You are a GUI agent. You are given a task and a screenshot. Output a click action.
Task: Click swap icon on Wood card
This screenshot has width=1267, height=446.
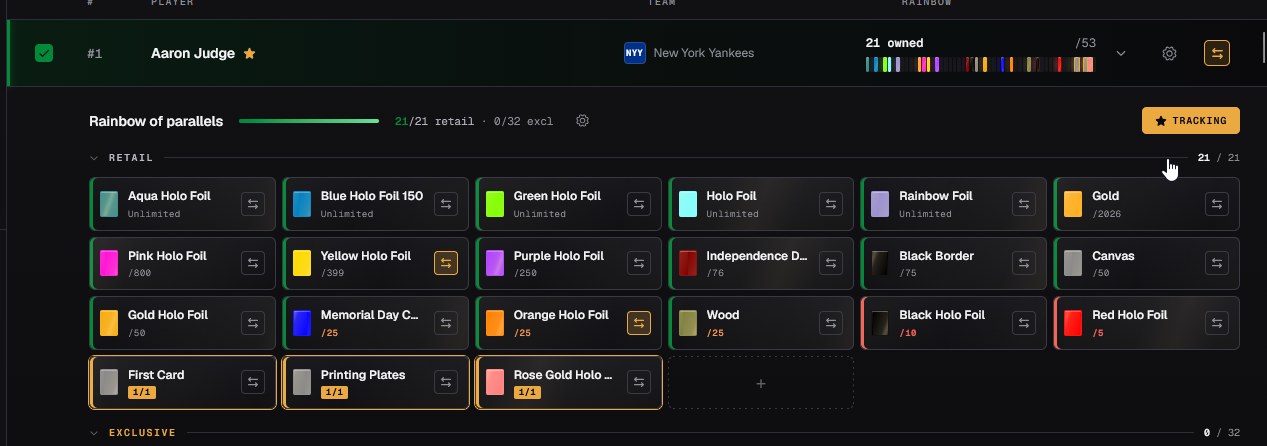coord(831,323)
